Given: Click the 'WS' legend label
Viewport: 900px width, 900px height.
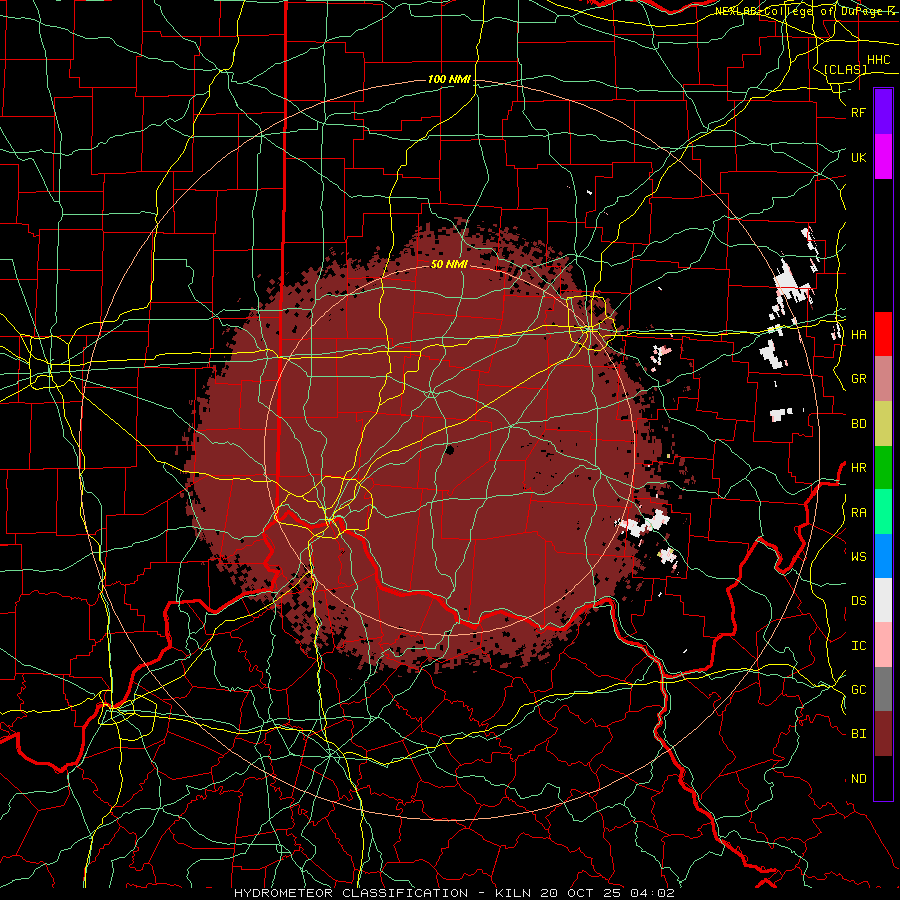Looking at the screenshot, I should (858, 556).
